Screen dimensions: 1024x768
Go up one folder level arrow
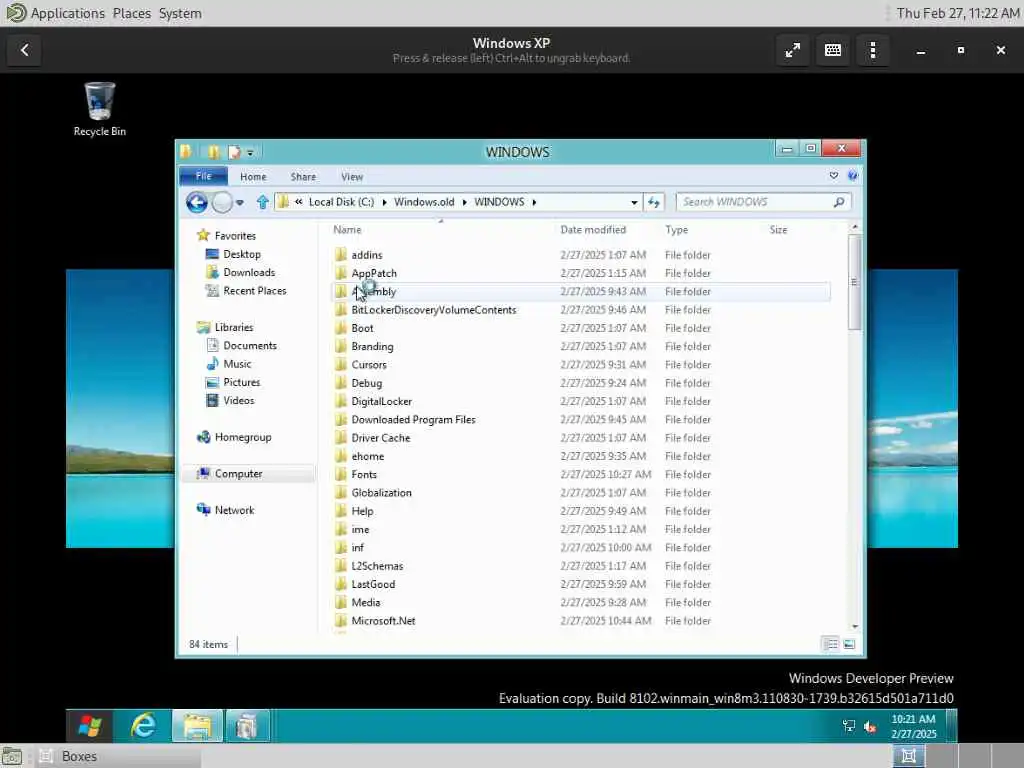pyautogui.click(x=263, y=202)
